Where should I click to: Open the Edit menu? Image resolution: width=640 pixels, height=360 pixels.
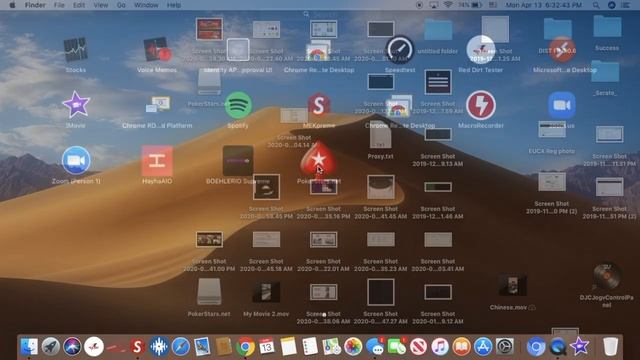pyautogui.click(x=79, y=5)
